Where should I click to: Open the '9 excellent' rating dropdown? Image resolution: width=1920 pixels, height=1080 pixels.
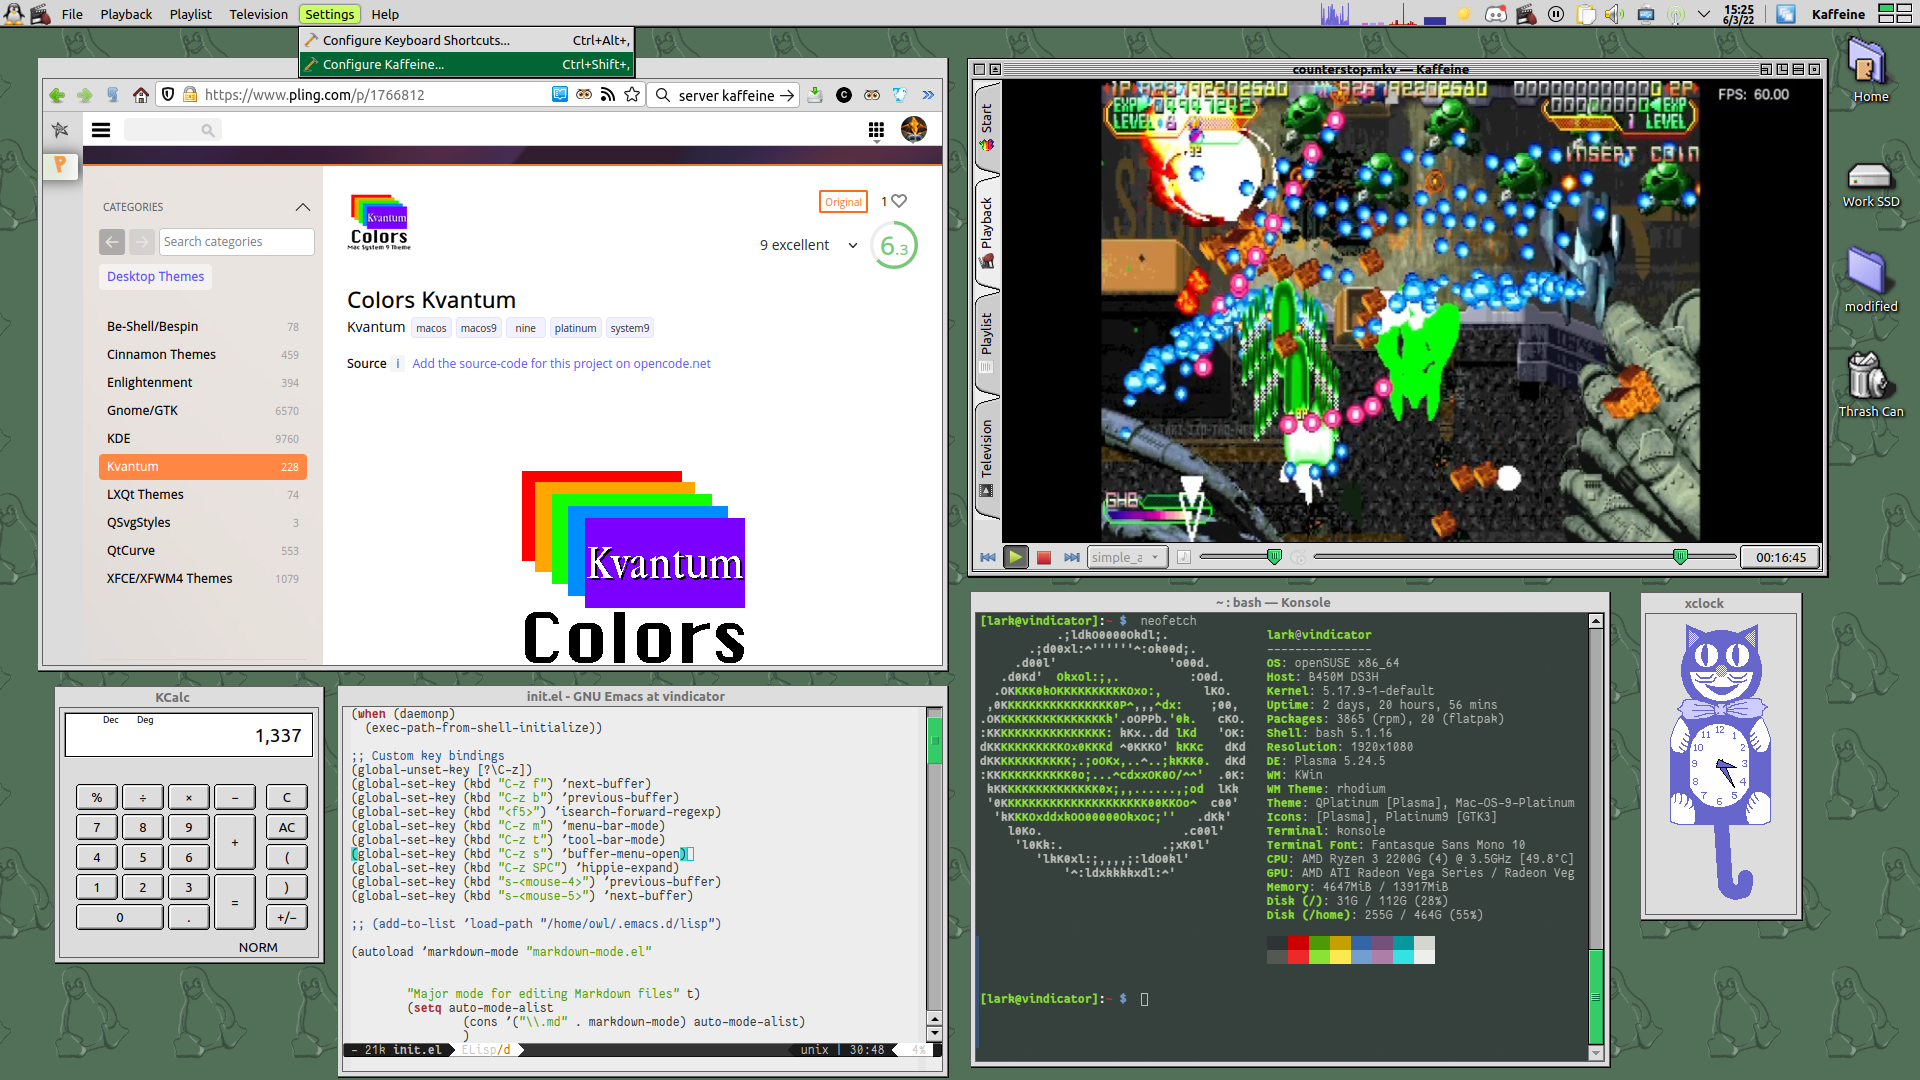[x=808, y=245]
